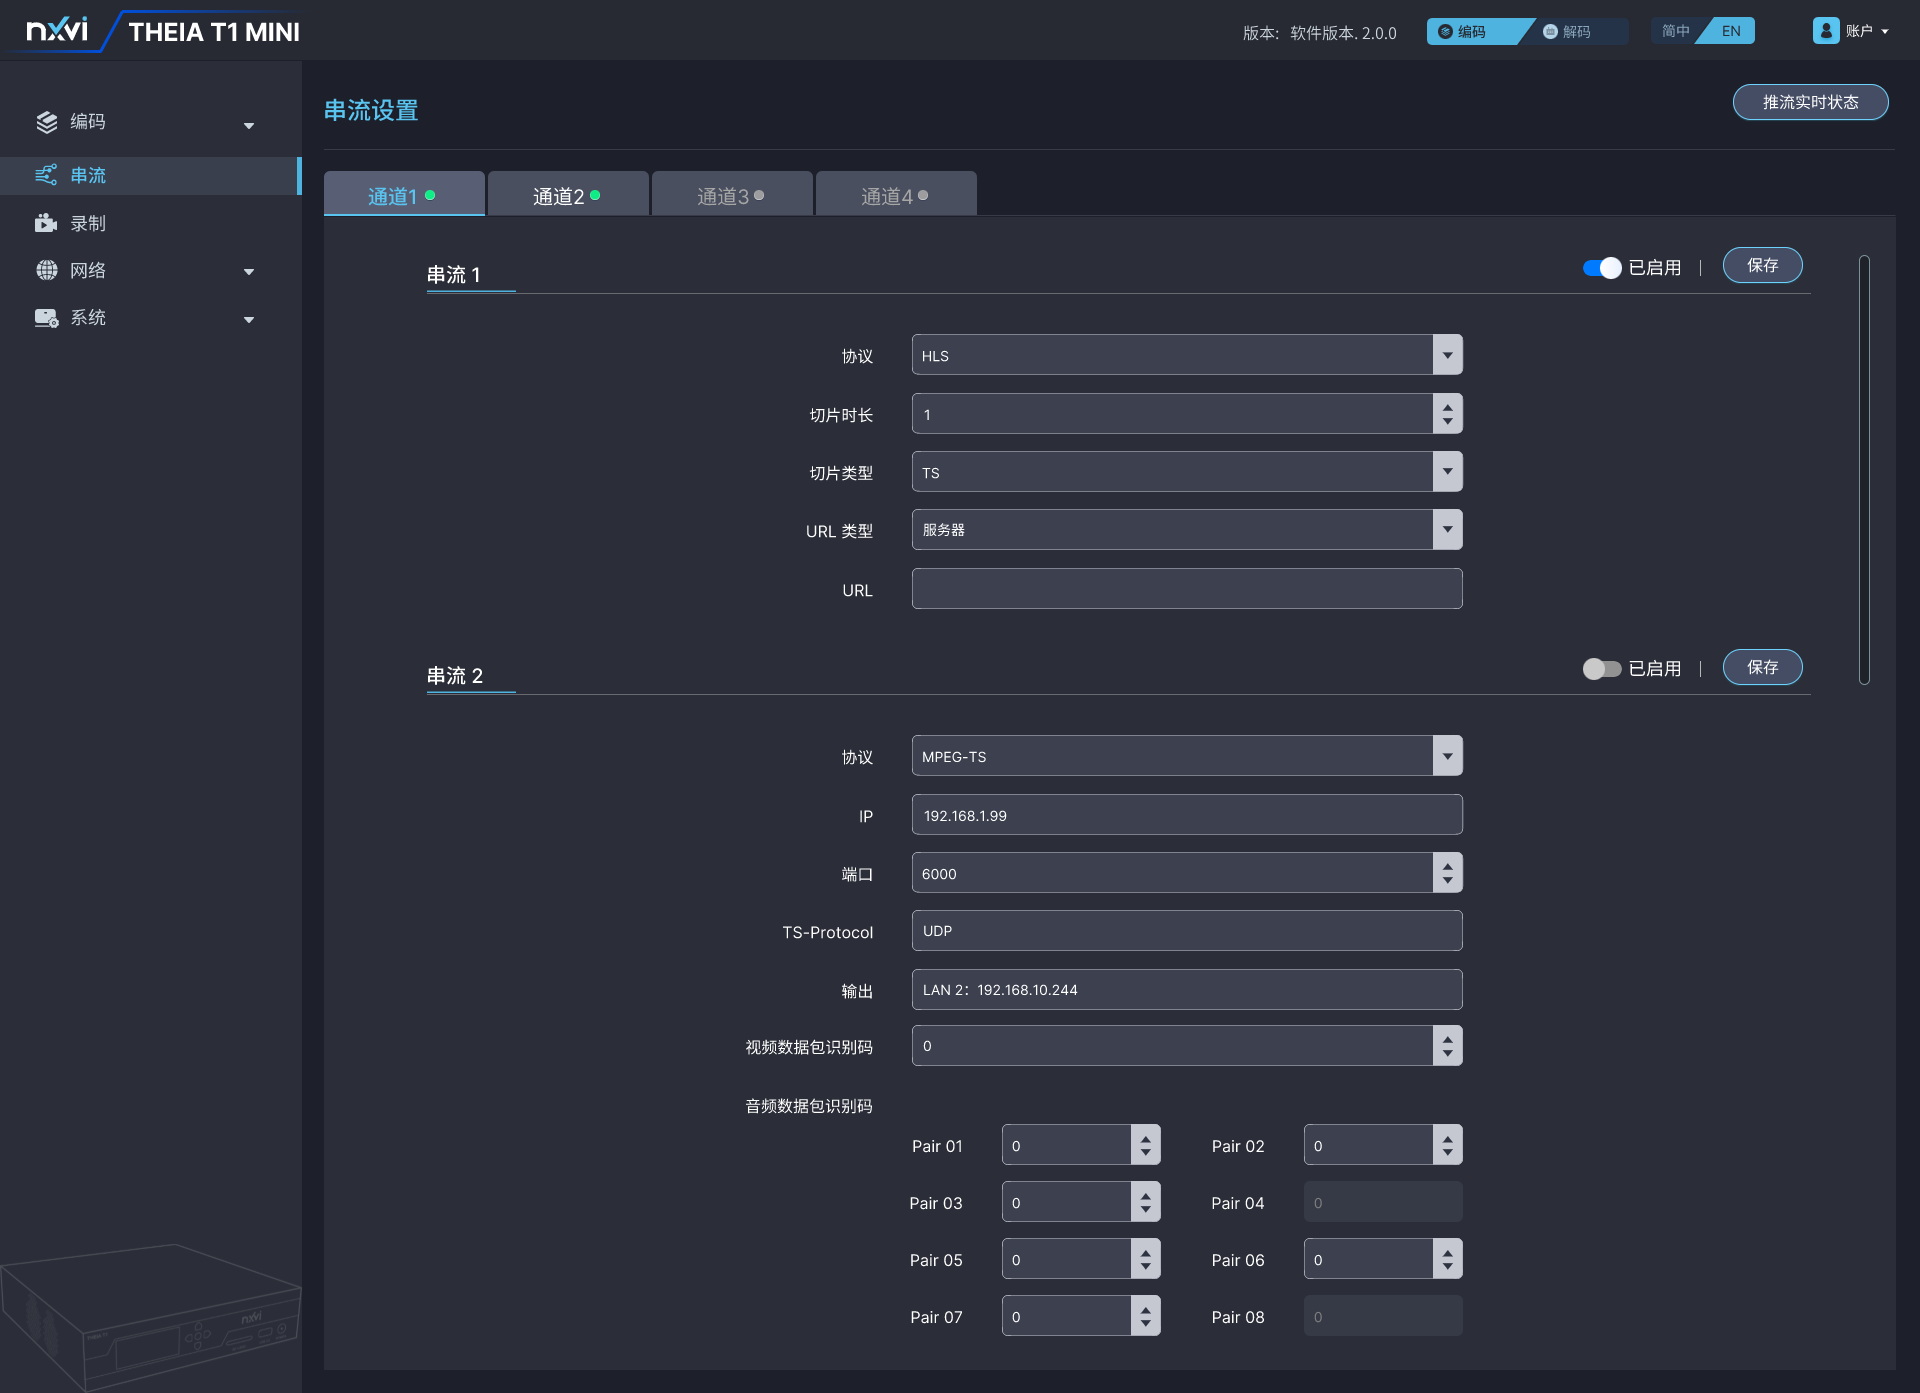
Task: Disable the 串流 1 enabled toggle
Action: 1602,268
